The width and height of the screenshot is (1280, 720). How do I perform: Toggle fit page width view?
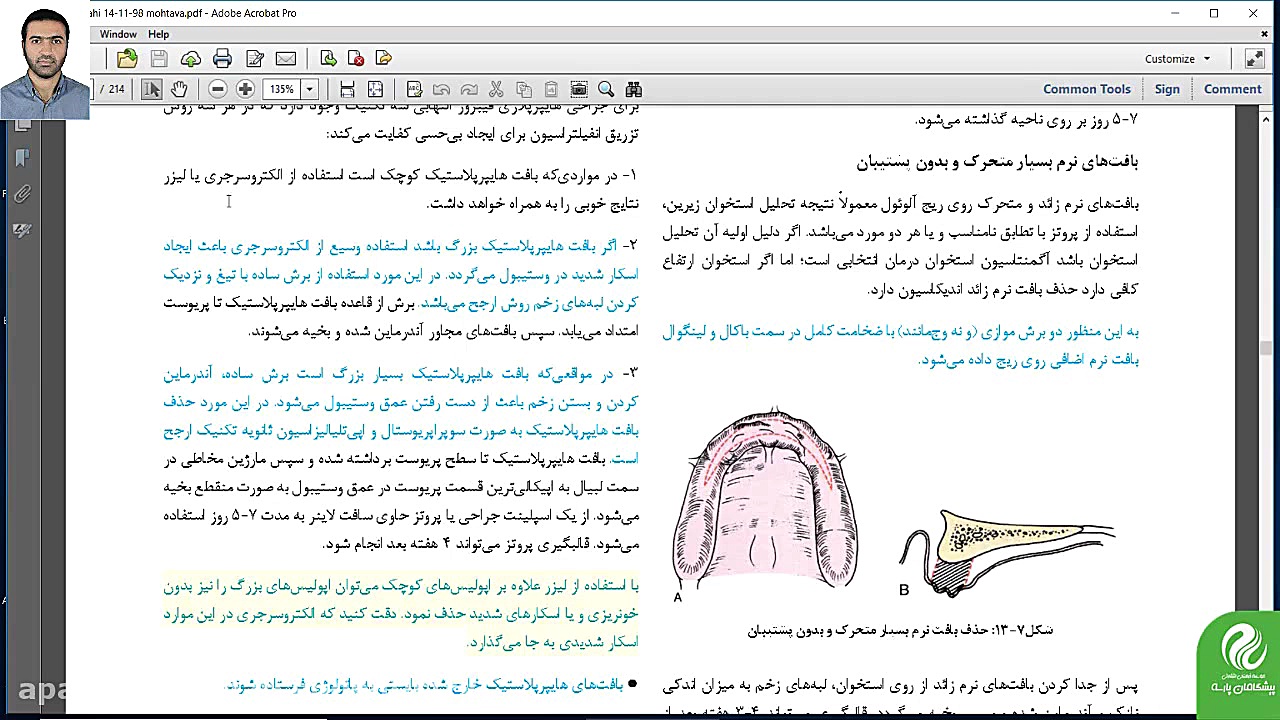pyautogui.click(x=348, y=89)
